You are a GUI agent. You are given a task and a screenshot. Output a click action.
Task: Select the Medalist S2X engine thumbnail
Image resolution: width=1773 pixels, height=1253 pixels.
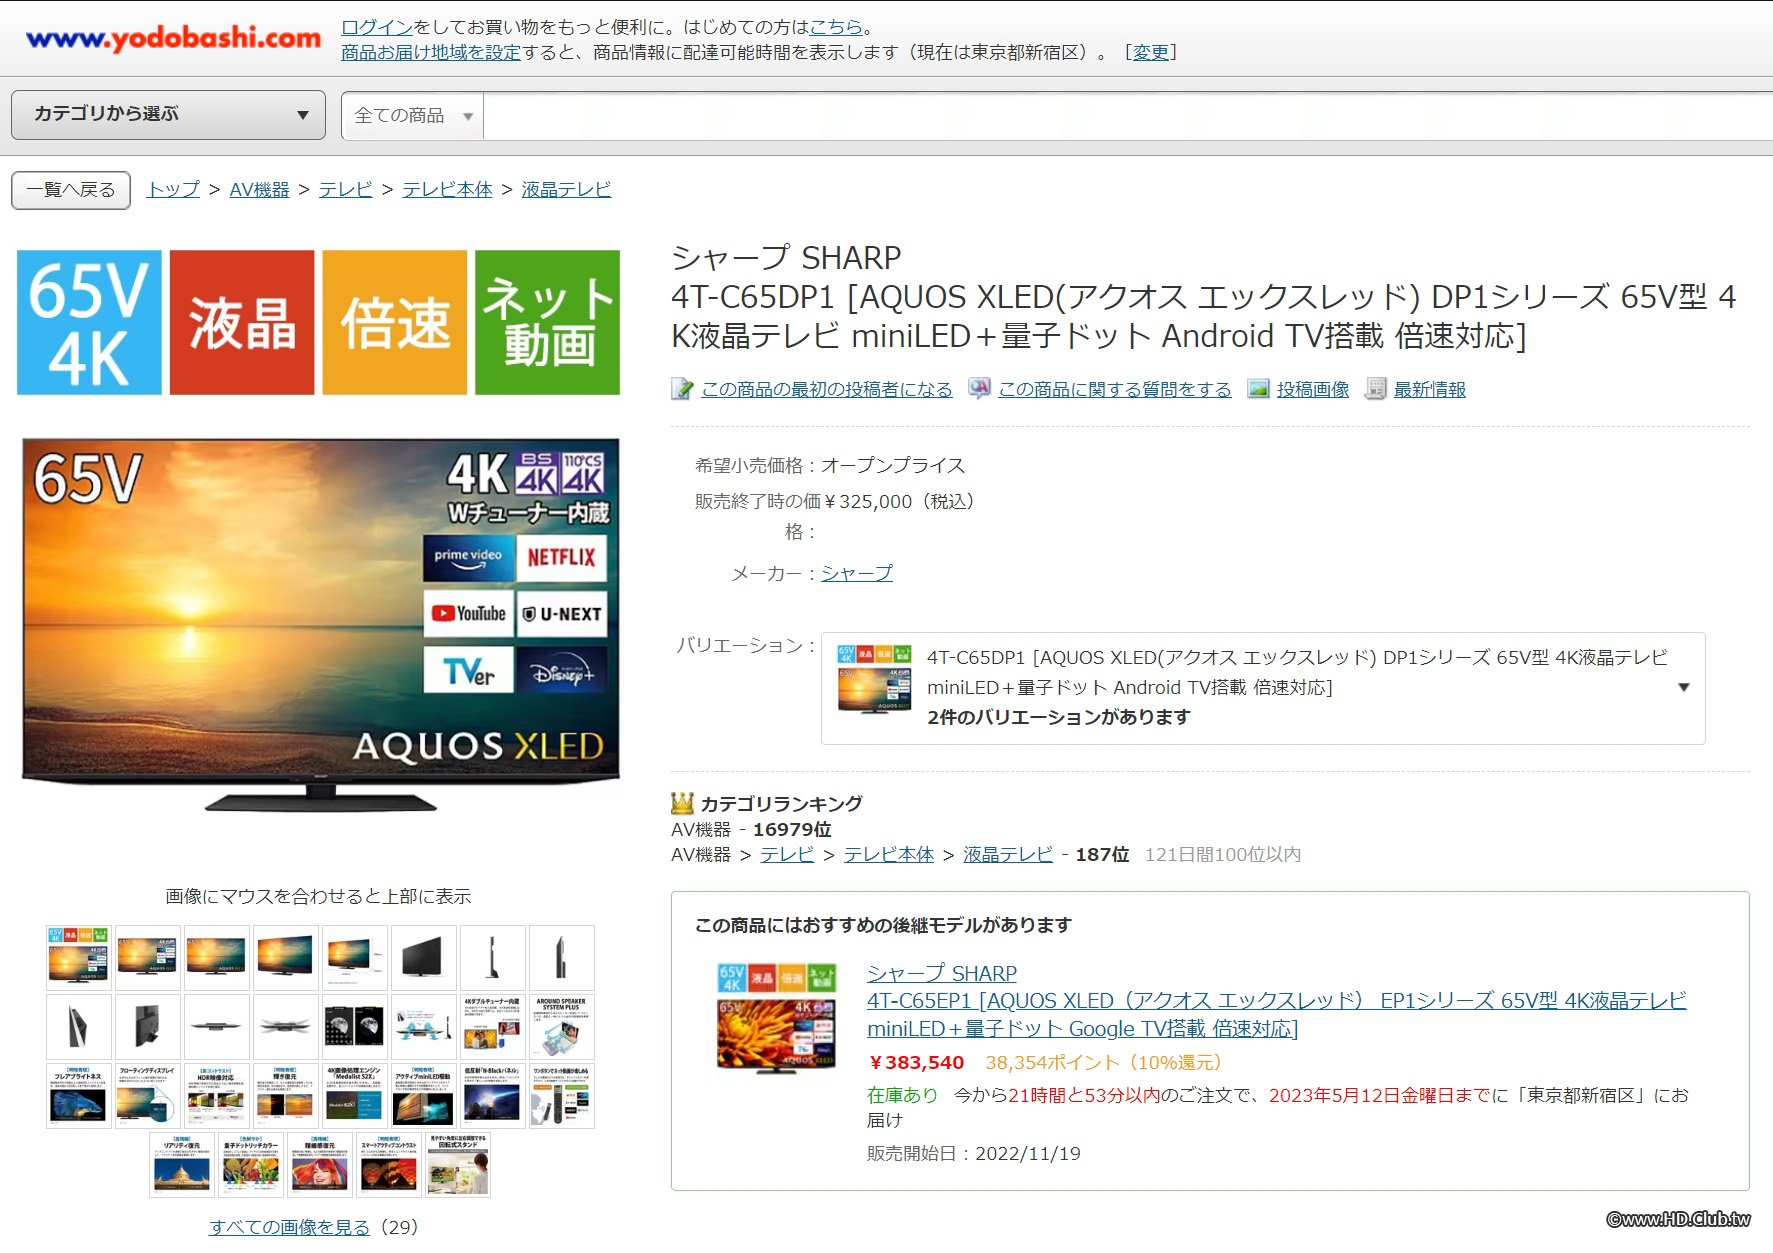pyautogui.click(x=354, y=1095)
